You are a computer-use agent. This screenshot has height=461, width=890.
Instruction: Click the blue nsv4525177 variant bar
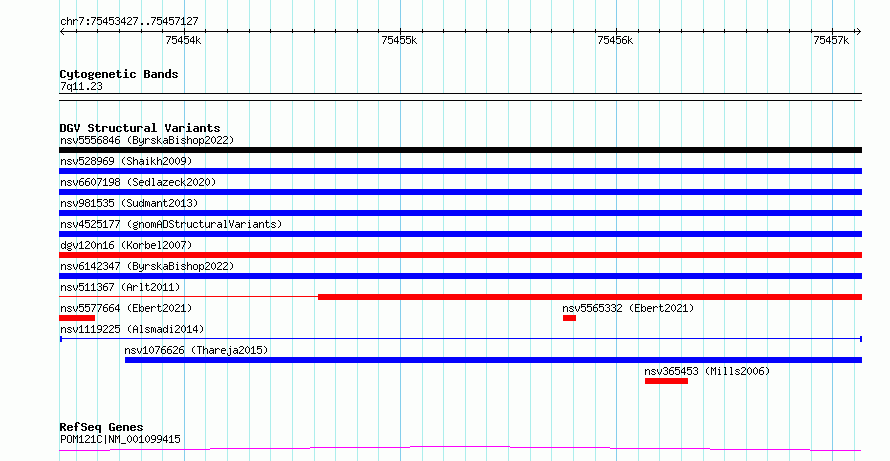click(x=460, y=234)
